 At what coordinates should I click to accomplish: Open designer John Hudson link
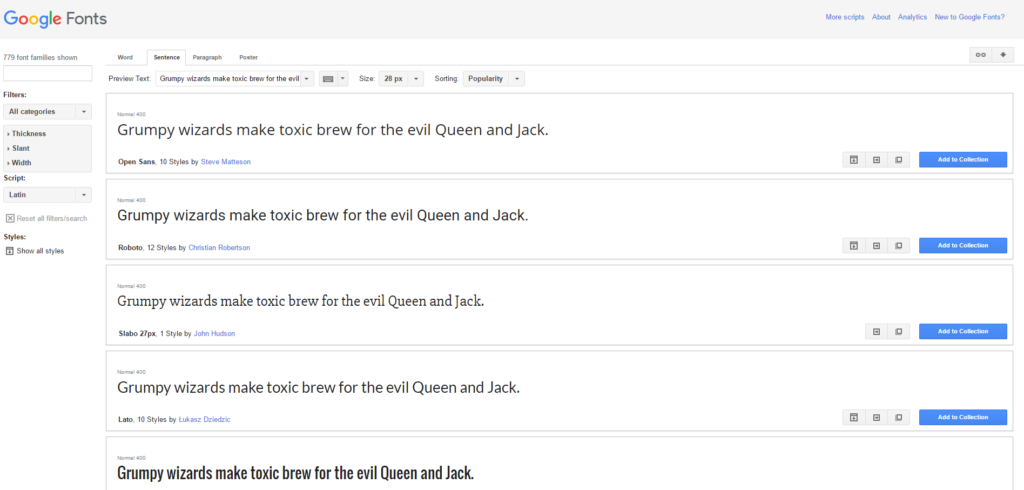click(214, 333)
